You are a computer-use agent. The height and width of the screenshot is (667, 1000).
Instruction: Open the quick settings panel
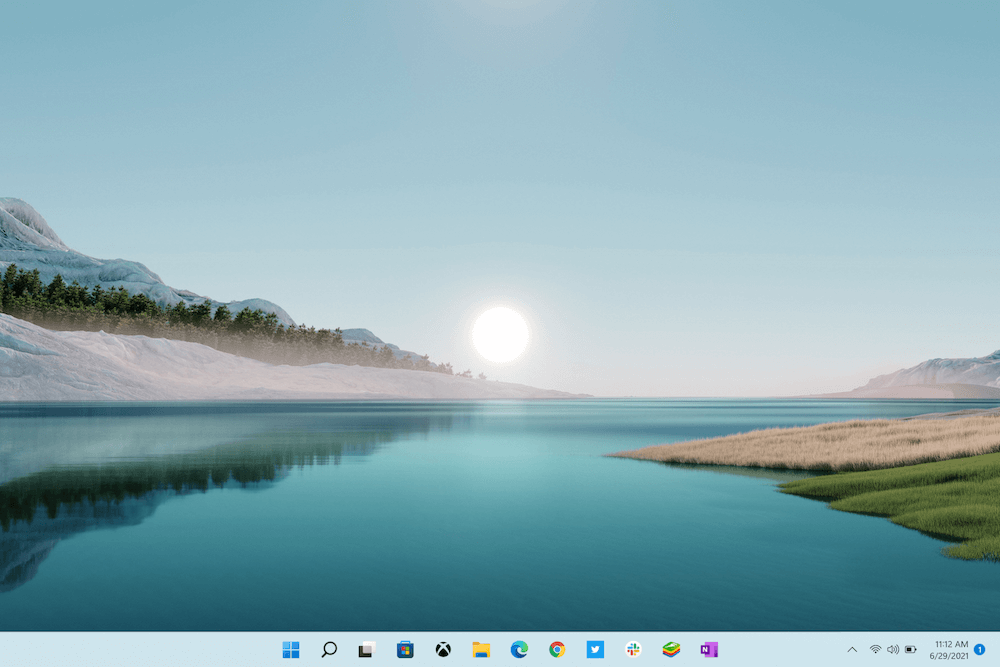[x=893, y=650]
